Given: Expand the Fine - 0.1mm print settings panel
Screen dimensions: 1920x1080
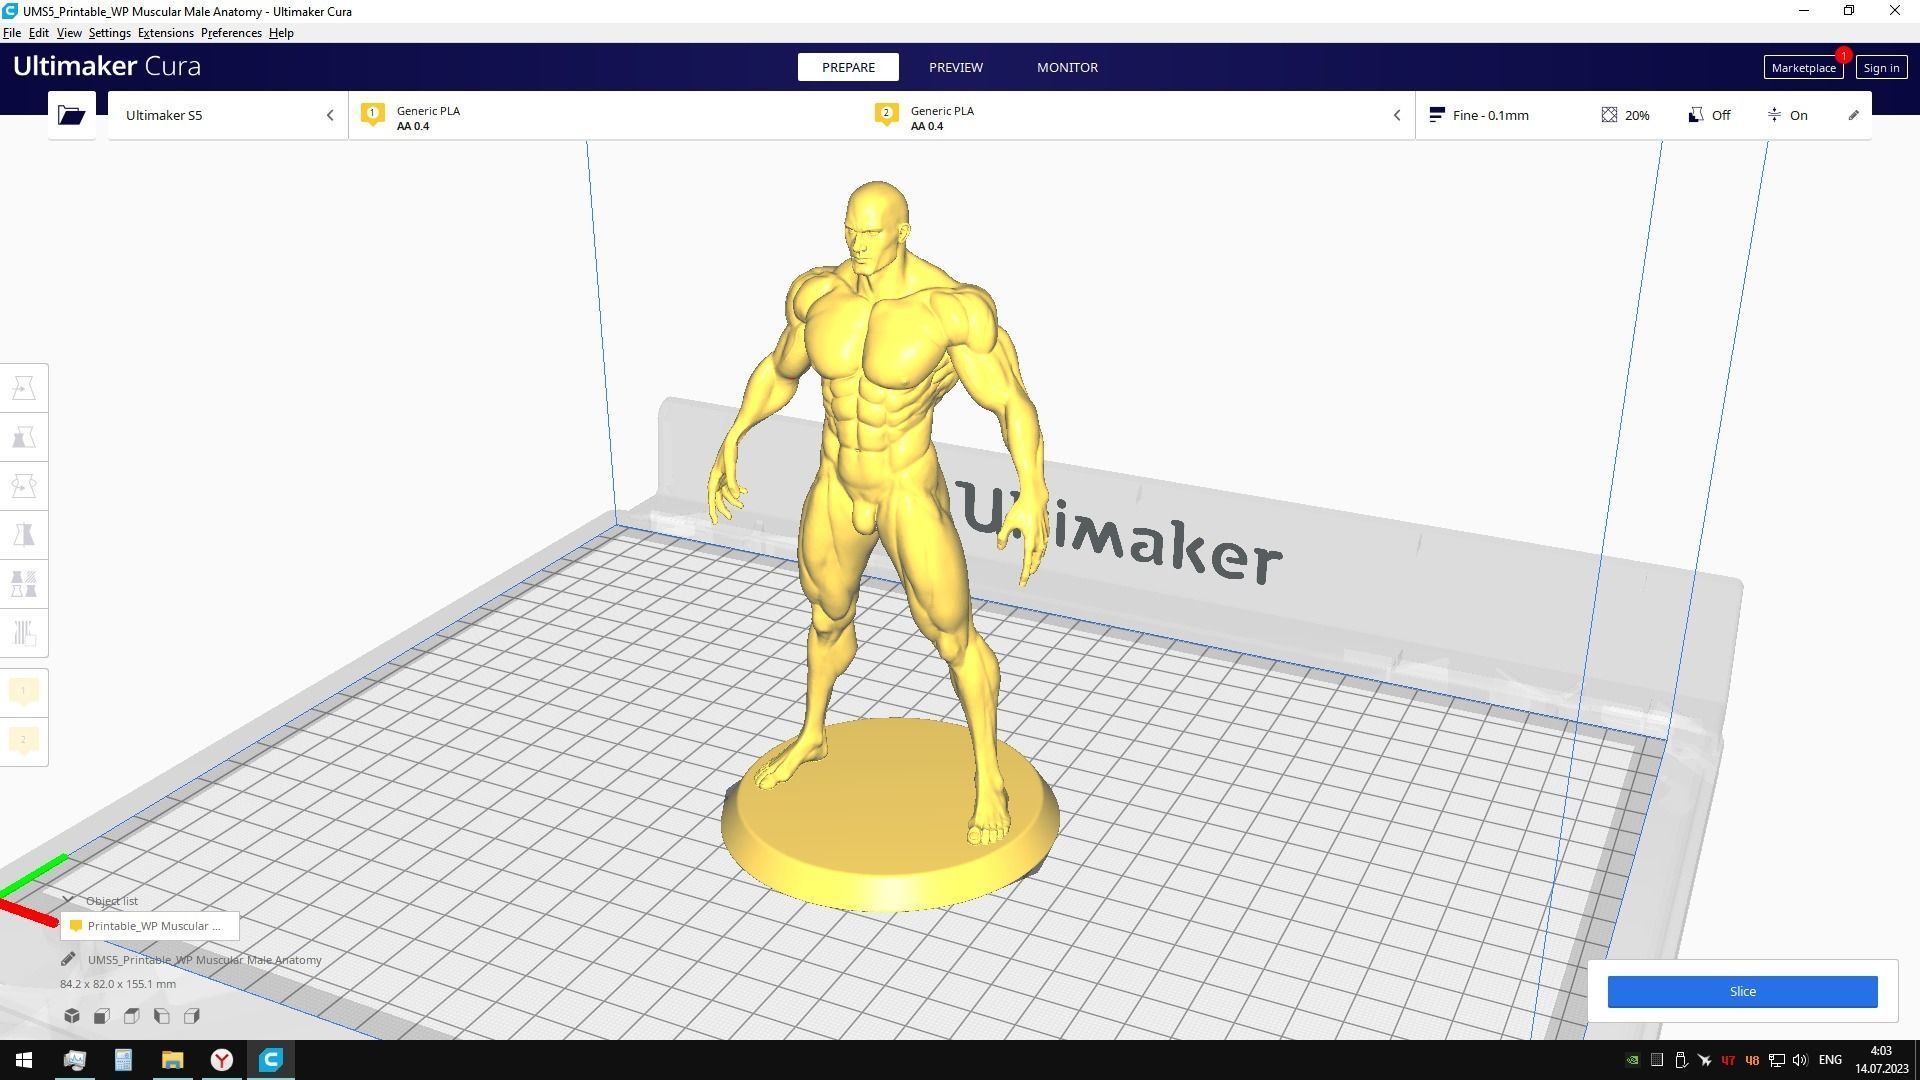Looking at the screenshot, I should pos(1643,115).
